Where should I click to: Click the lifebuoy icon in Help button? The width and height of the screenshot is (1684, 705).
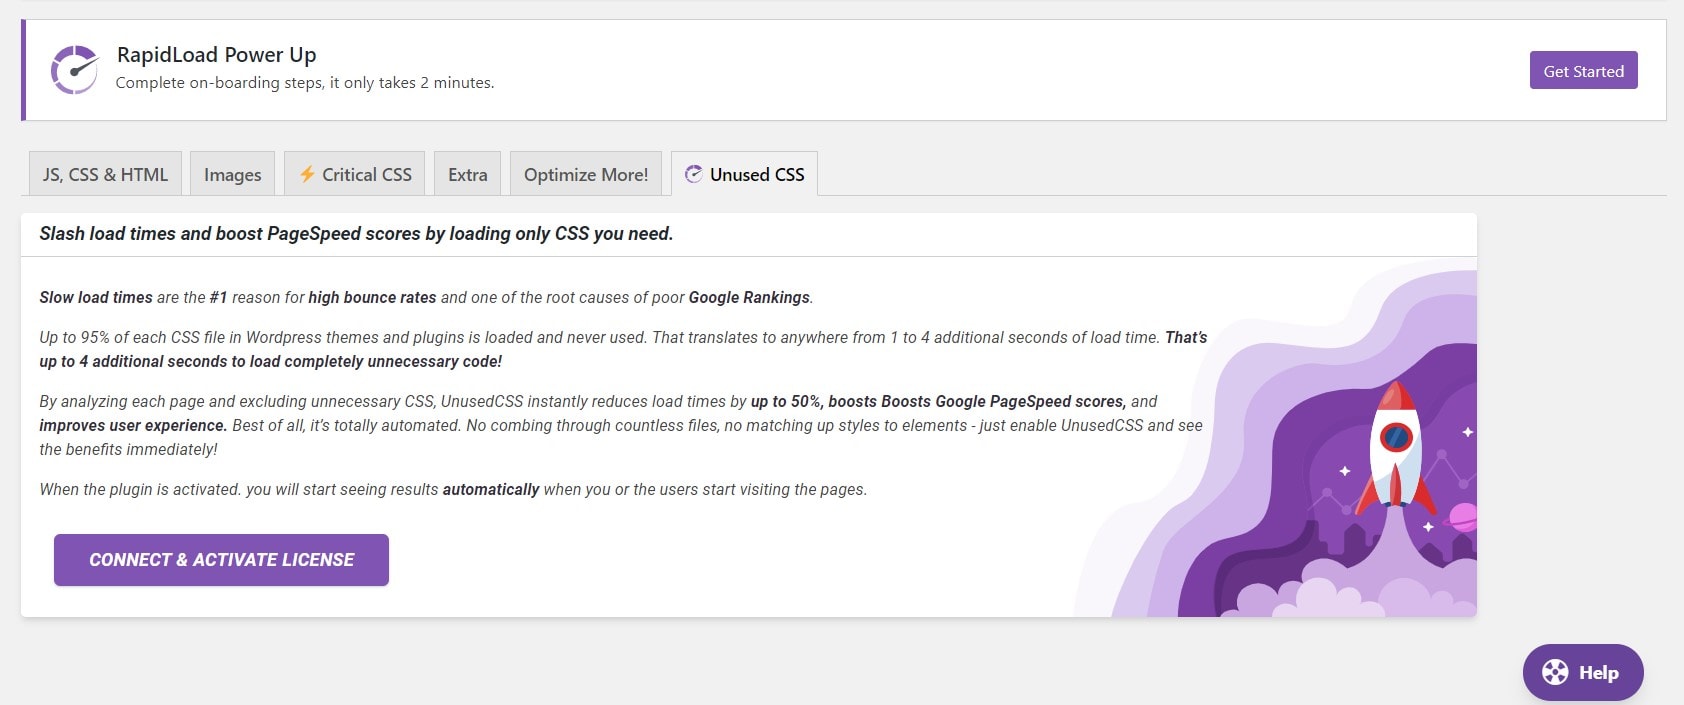click(x=1555, y=672)
